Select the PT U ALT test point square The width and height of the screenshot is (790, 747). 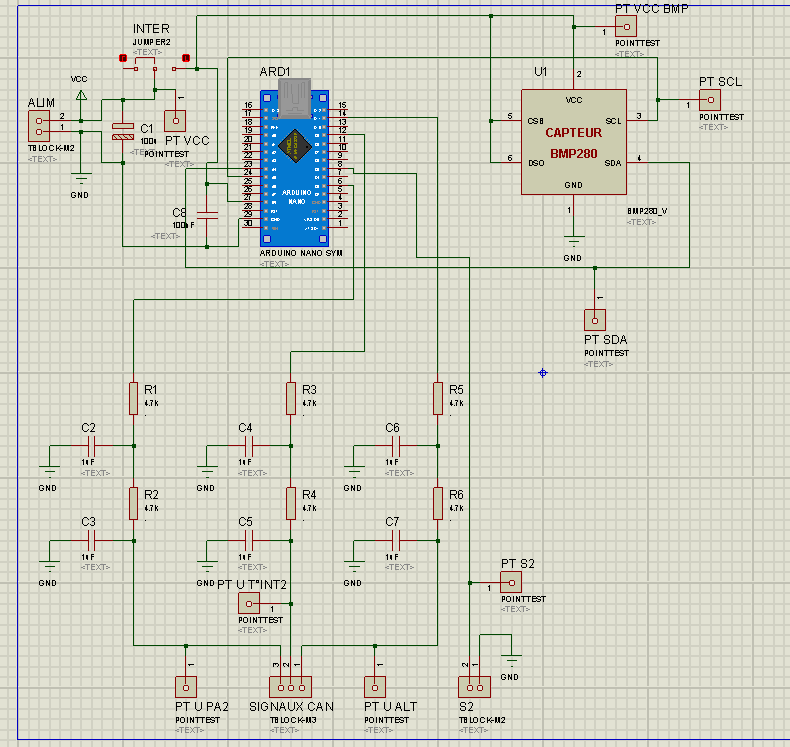[x=375, y=688]
